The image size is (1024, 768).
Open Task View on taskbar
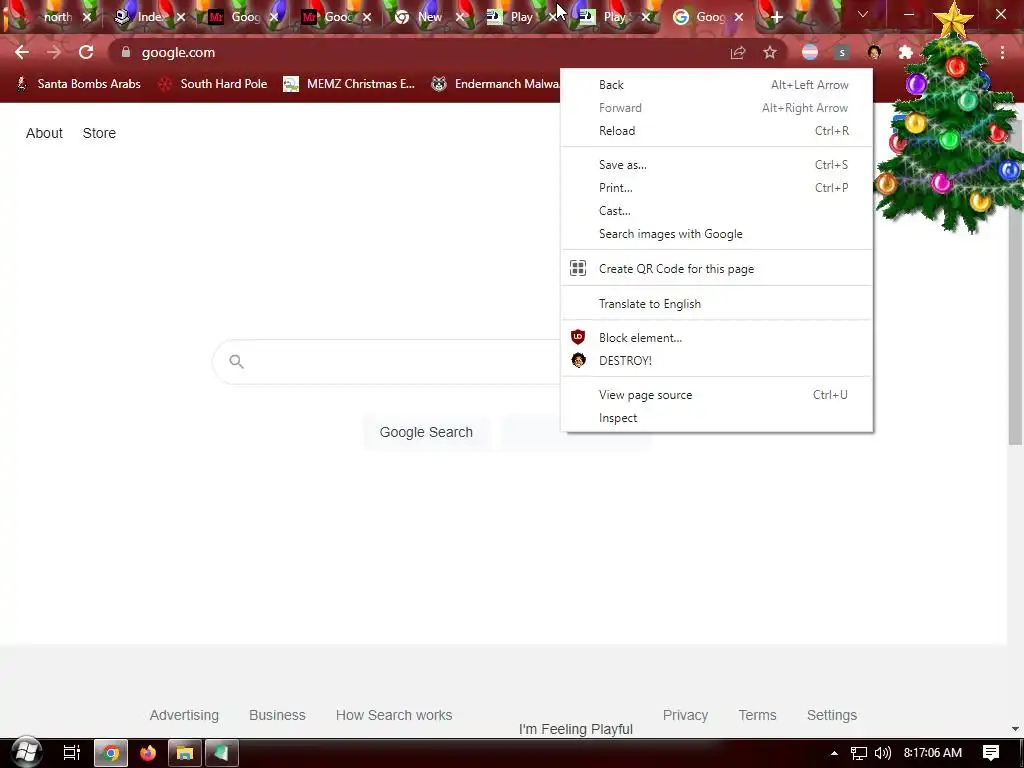(x=71, y=753)
